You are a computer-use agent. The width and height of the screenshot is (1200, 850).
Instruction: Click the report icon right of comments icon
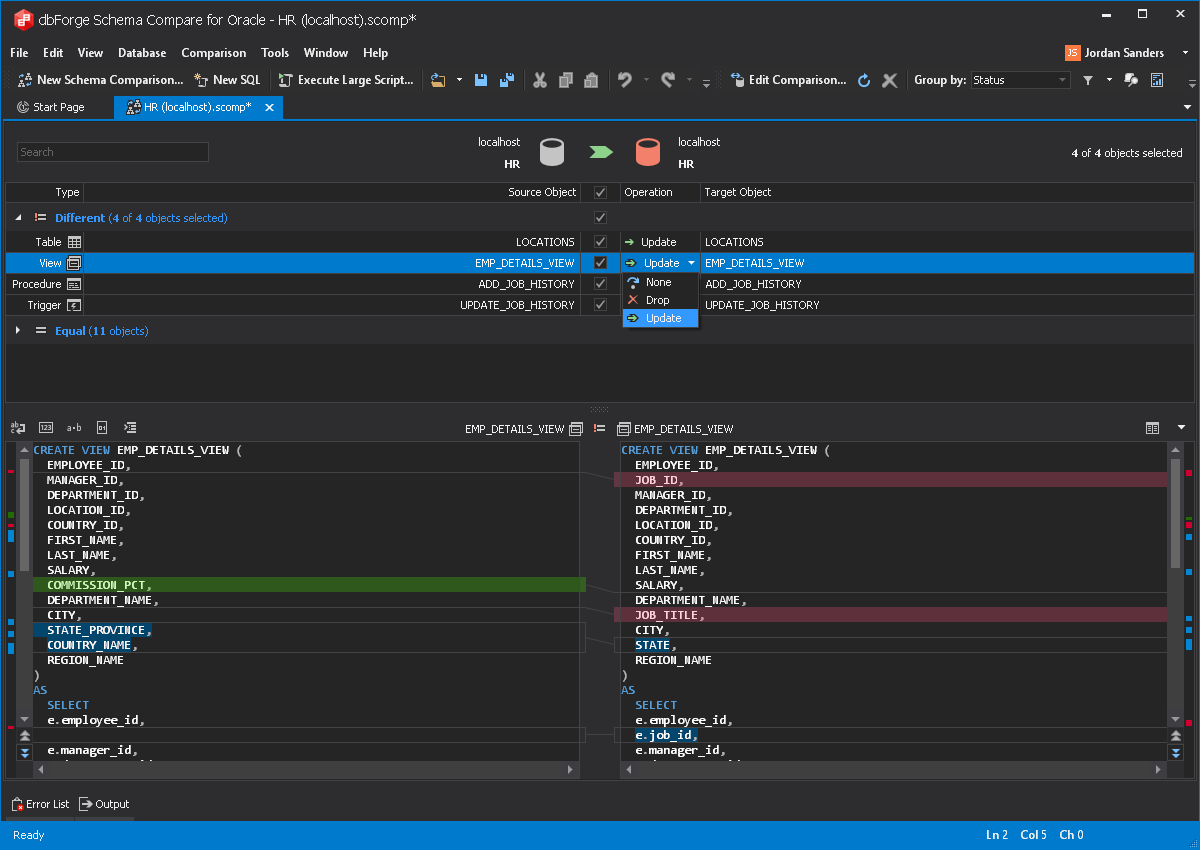(x=1157, y=80)
